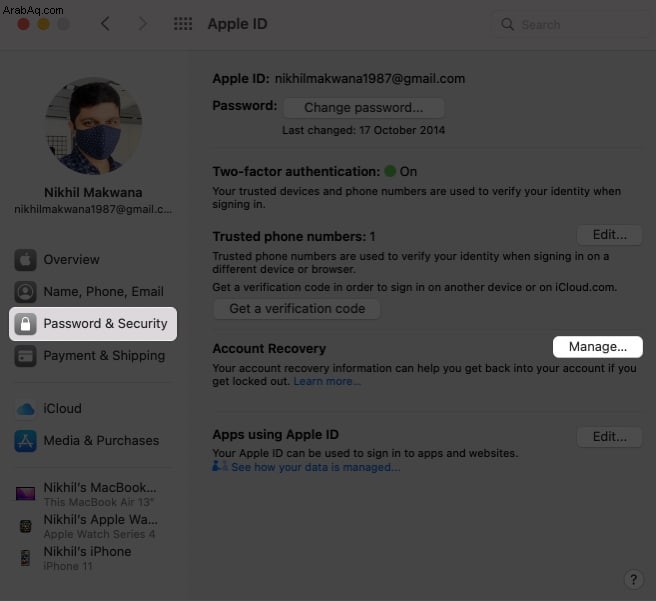Open the Overview section
The image size is (656, 601).
[x=93, y=260]
